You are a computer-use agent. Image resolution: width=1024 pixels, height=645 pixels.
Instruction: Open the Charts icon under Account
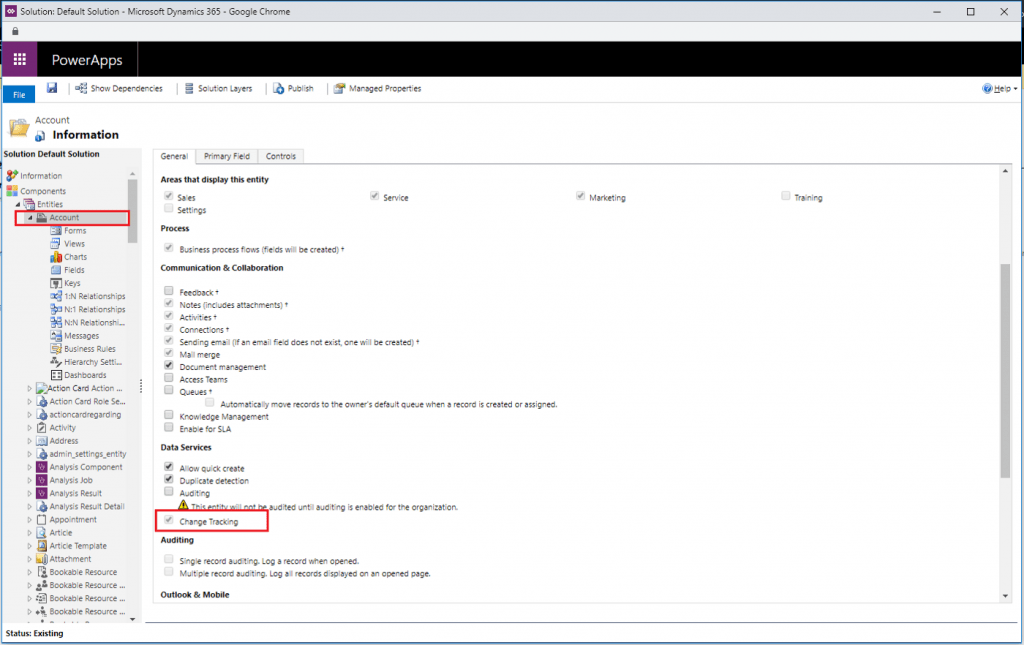(56, 257)
